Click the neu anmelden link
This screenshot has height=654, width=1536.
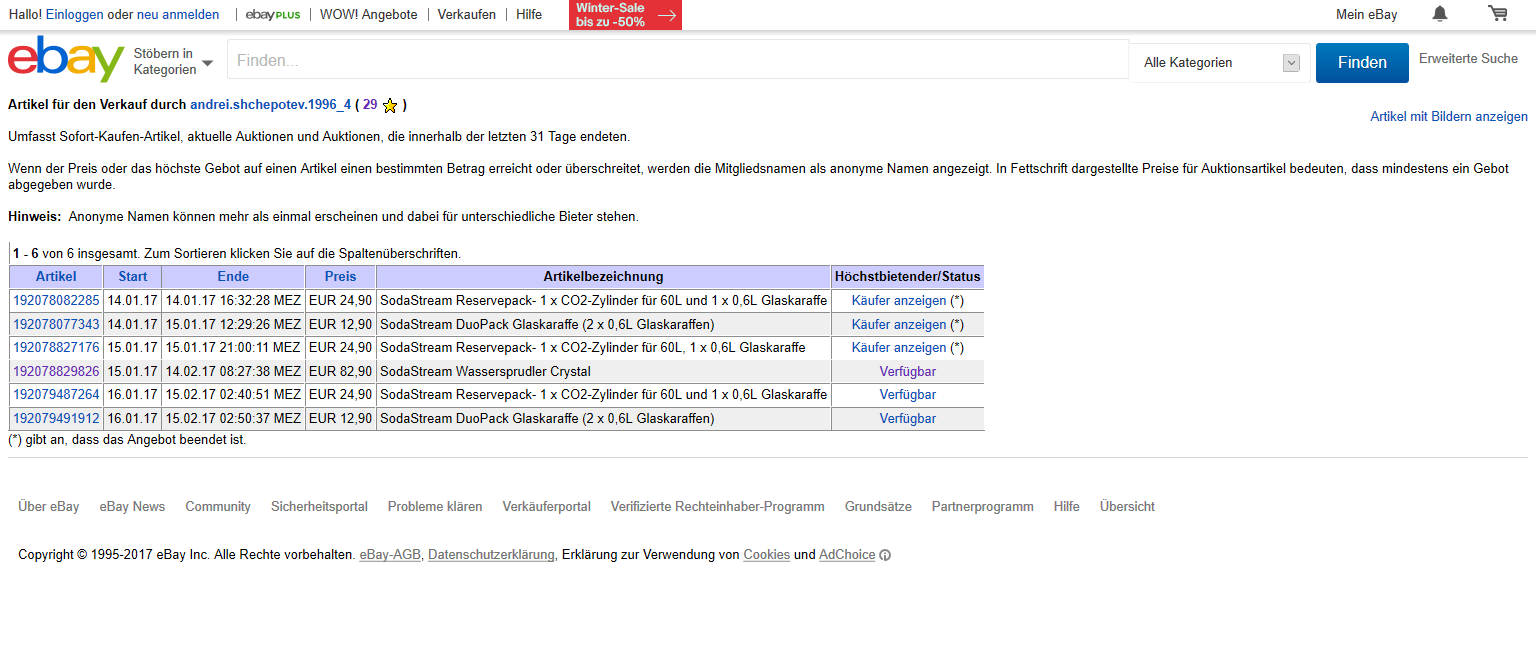178,15
